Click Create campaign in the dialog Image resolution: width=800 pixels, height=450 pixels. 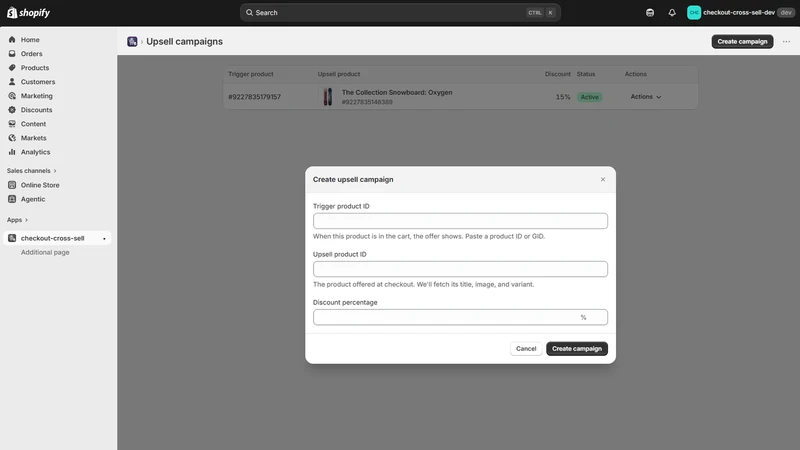577,348
